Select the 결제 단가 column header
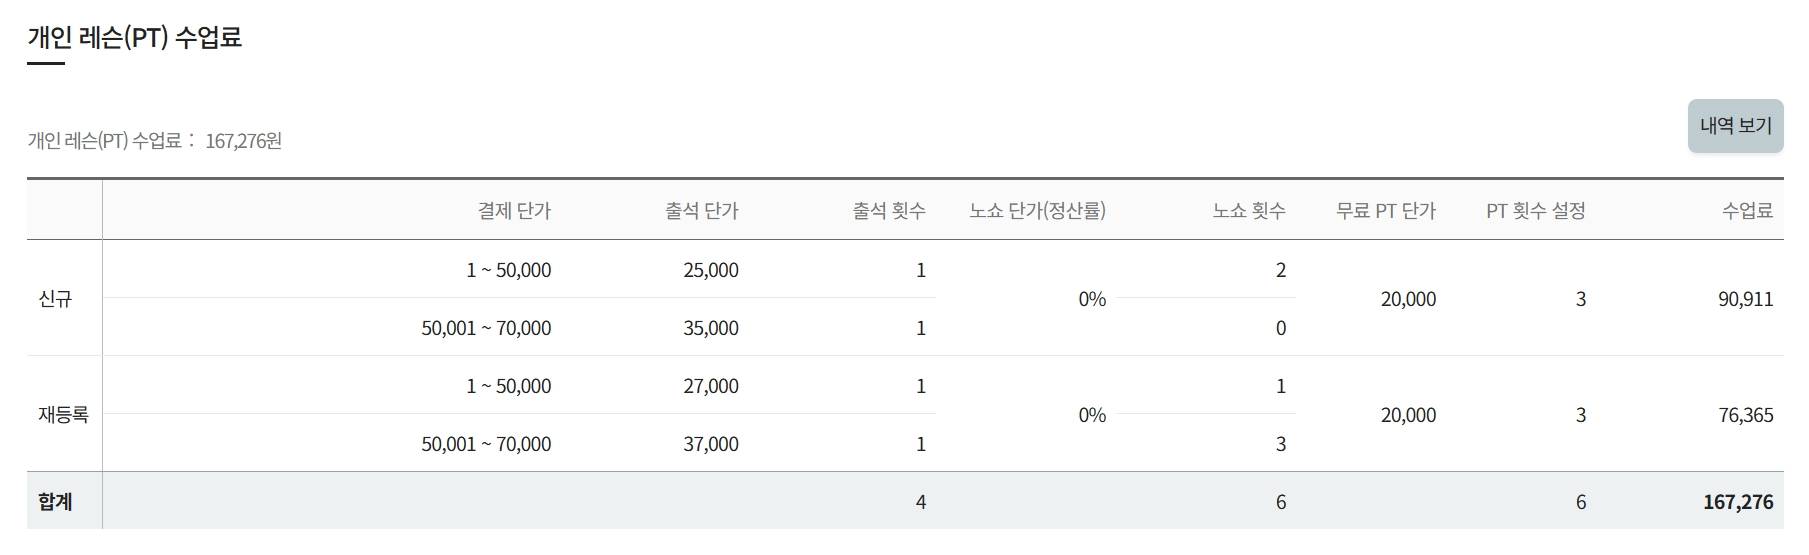This screenshot has width=1809, height=555. click(514, 211)
